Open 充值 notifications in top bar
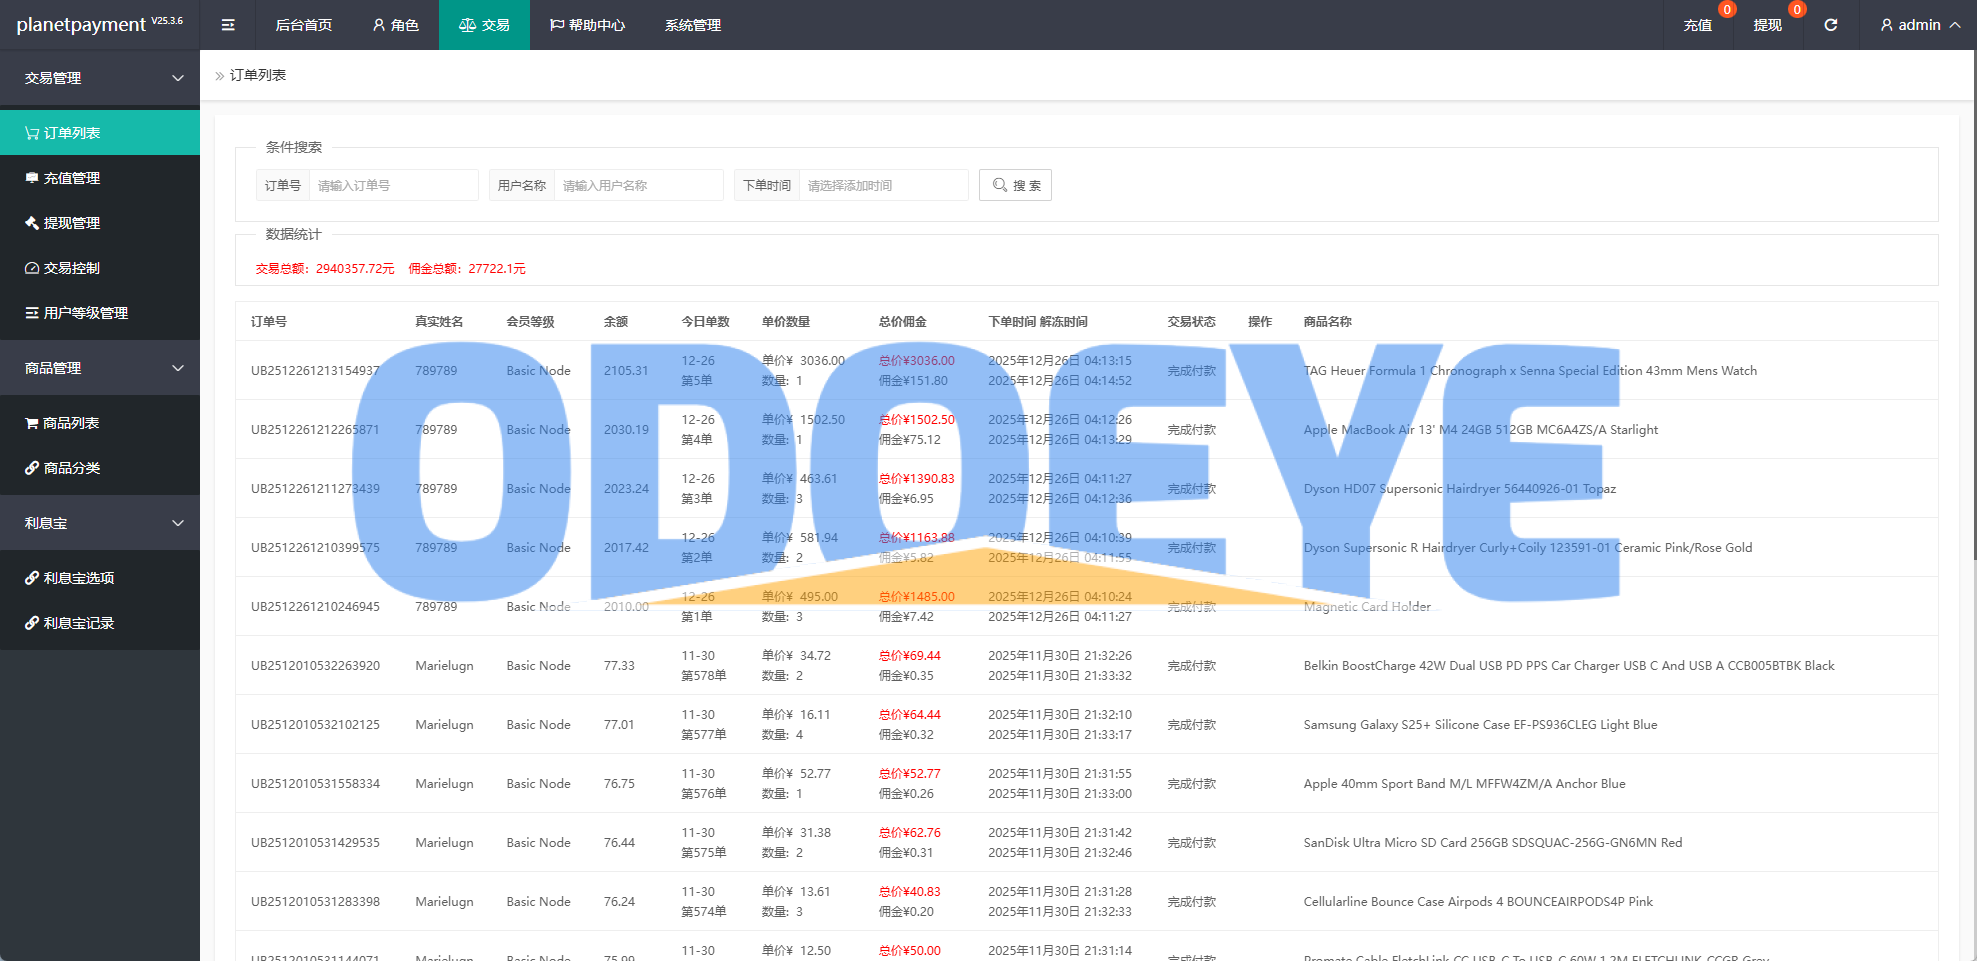The height and width of the screenshot is (961, 1977). [x=1697, y=25]
